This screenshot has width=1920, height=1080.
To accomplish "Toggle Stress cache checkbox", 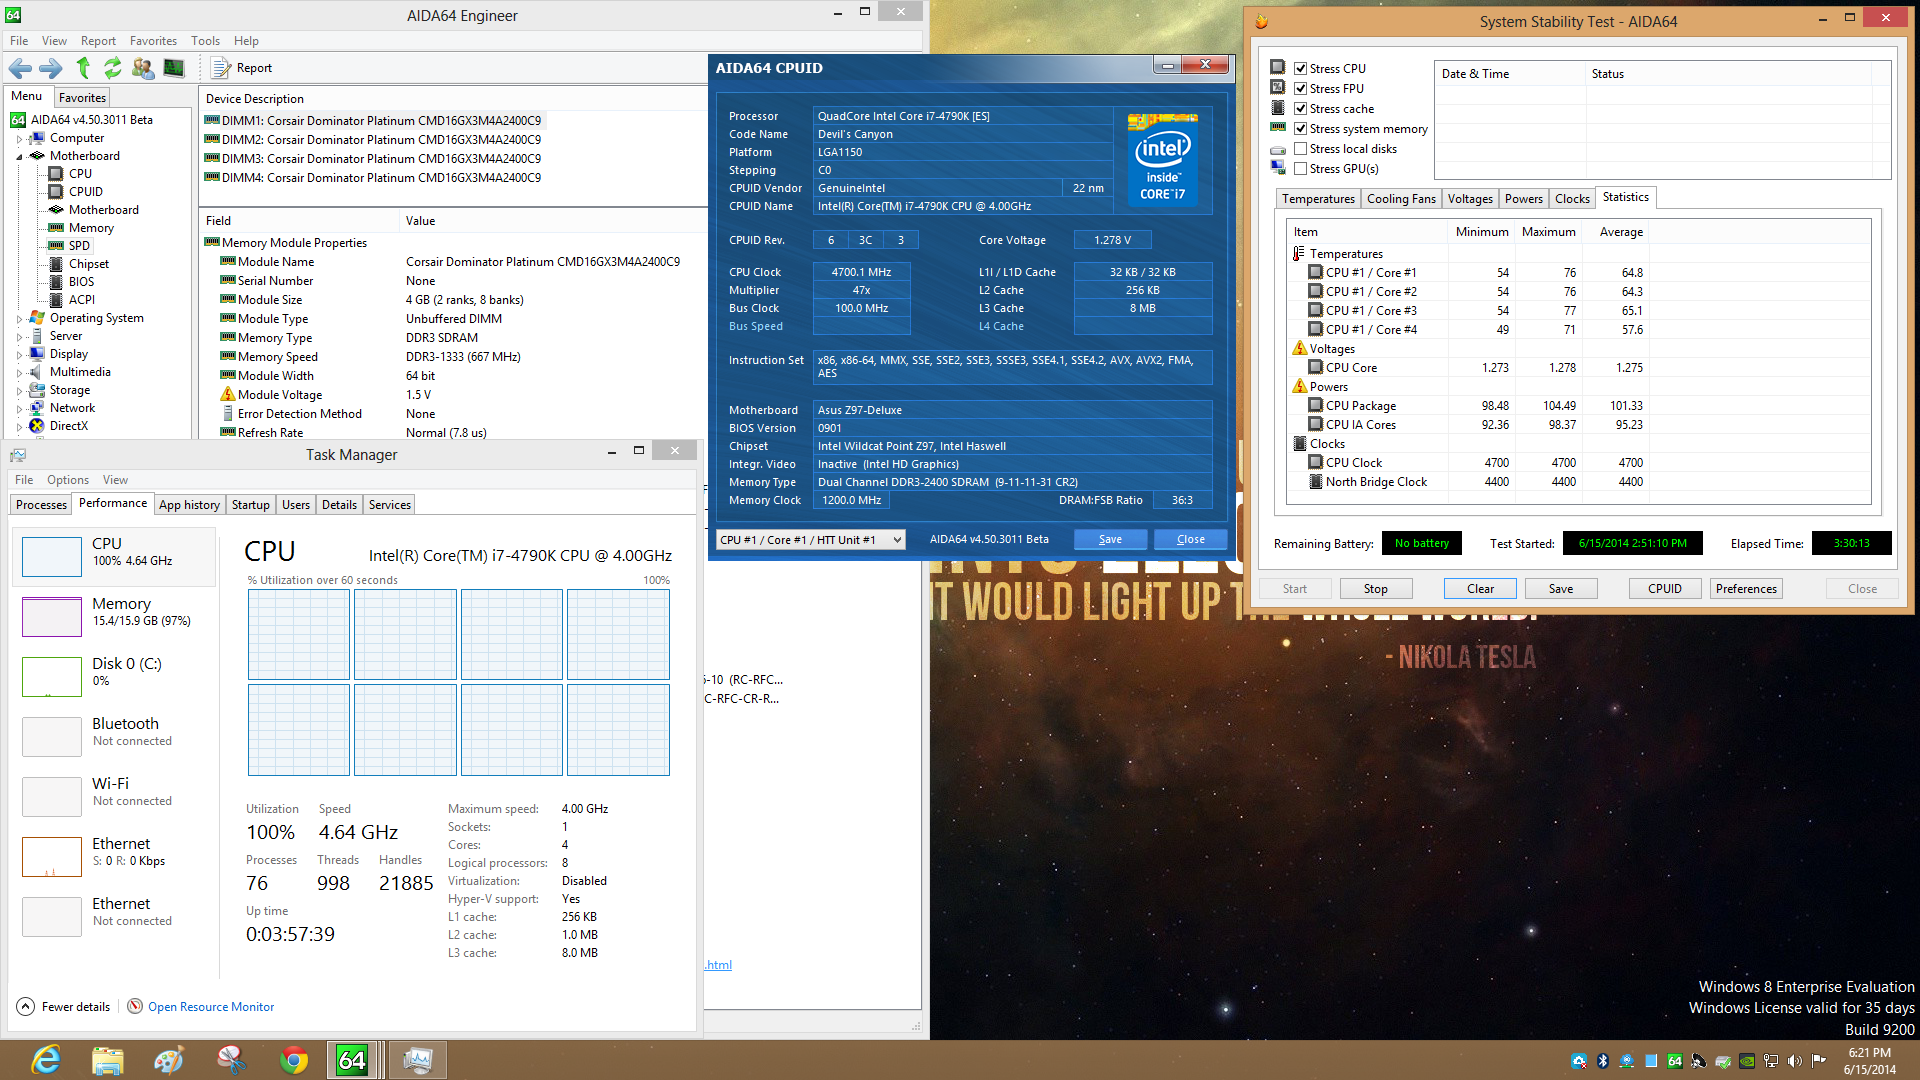I will pyautogui.click(x=1301, y=109).
